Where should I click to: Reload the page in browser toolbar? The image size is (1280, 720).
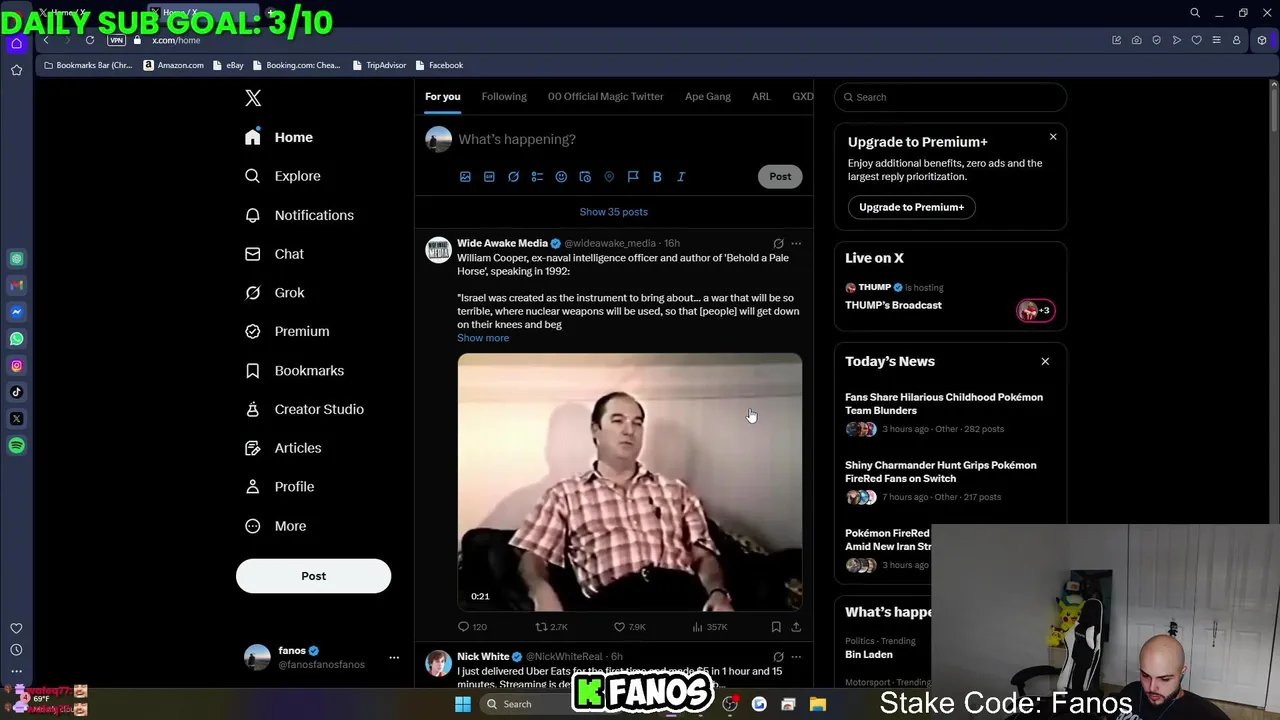pos(90,40)
